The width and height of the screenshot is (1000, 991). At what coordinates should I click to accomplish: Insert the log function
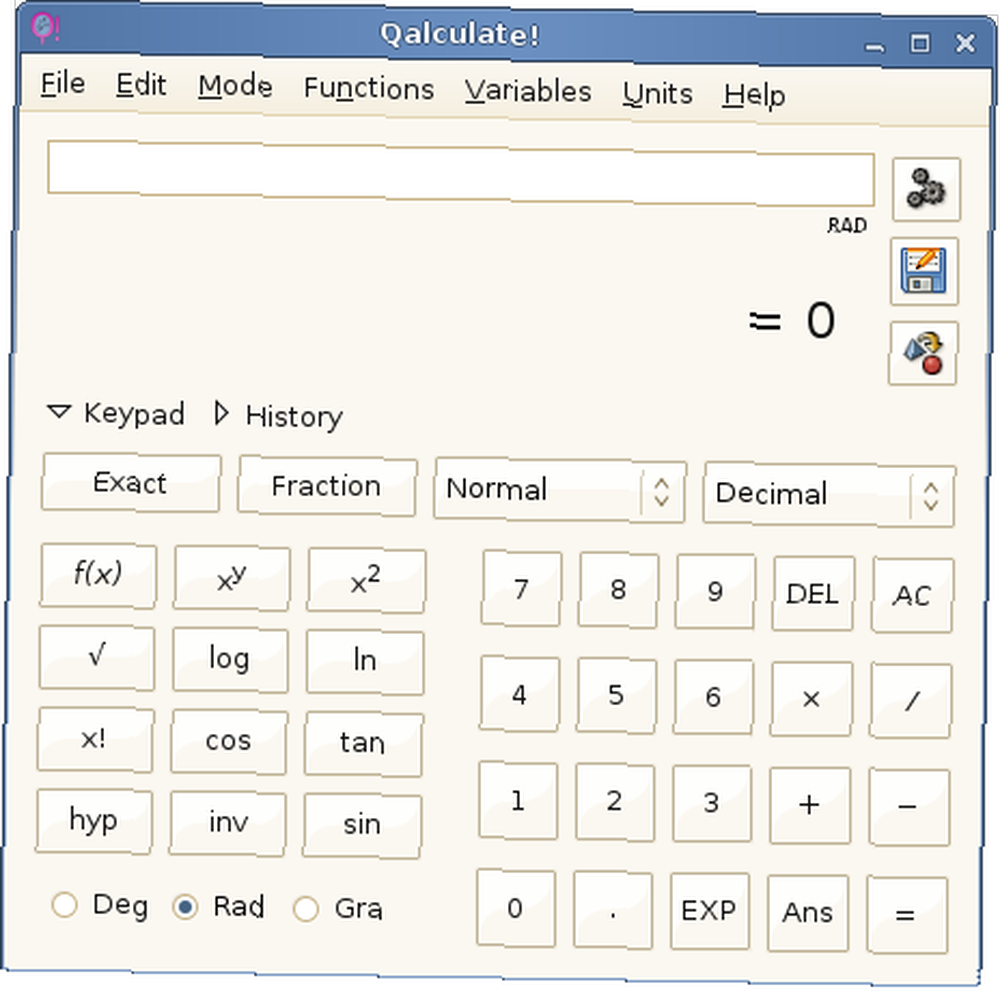coord(230,659)
